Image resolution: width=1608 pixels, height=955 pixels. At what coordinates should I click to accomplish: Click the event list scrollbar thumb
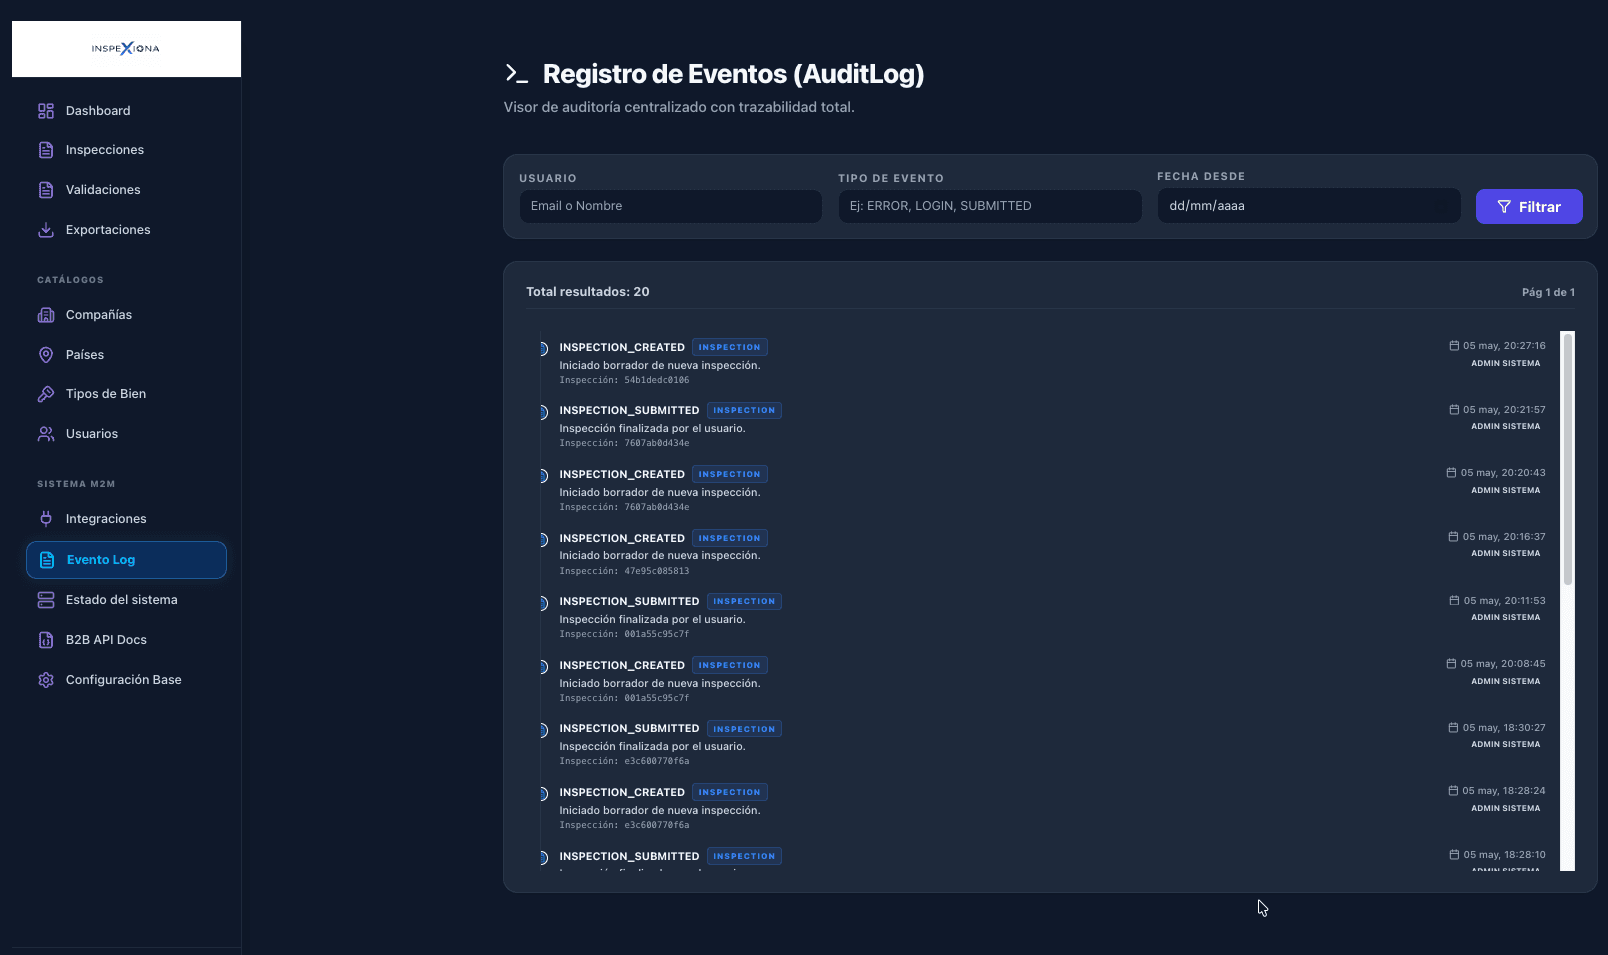click(1568, 460)
